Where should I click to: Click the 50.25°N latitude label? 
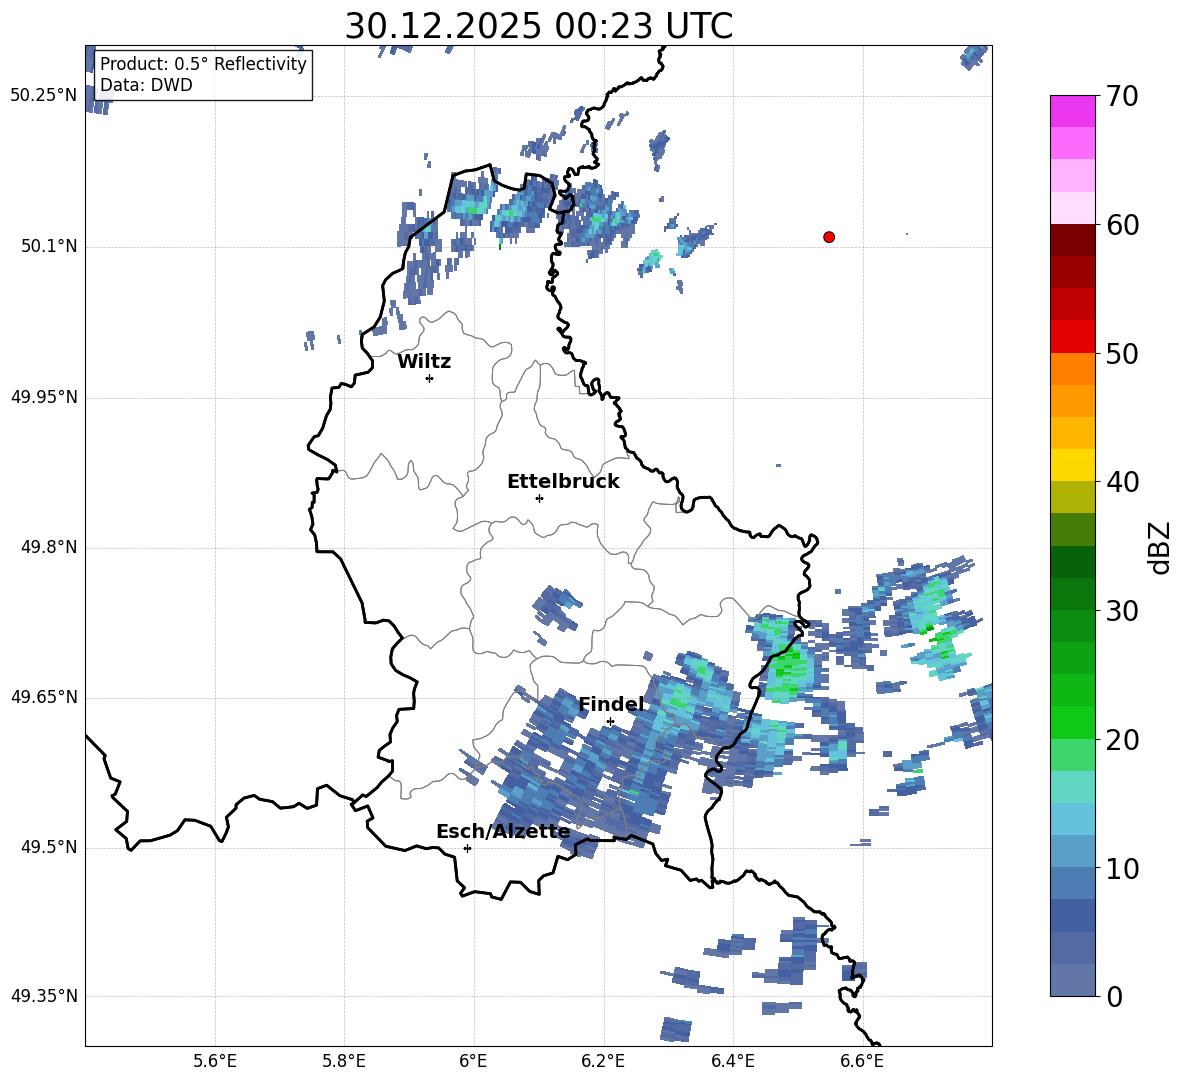(43, 96)
